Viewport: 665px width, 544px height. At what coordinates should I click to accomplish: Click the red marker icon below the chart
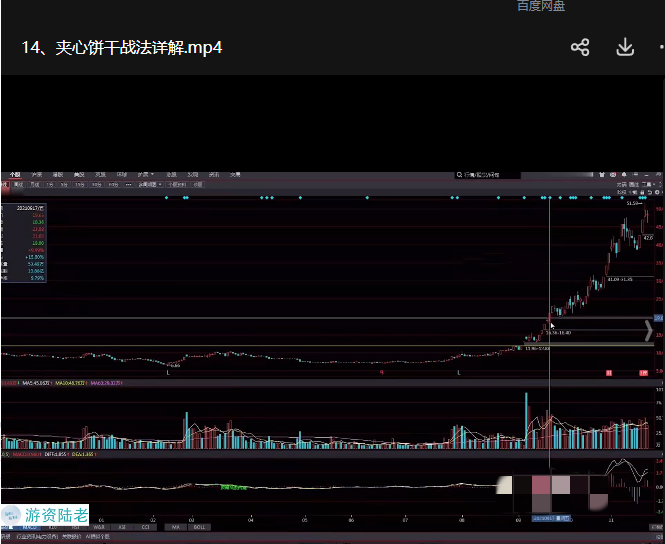coord(608,372)
